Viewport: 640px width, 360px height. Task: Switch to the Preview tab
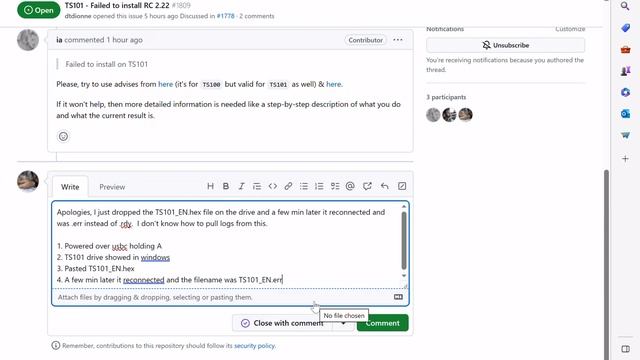pos(112,187)
